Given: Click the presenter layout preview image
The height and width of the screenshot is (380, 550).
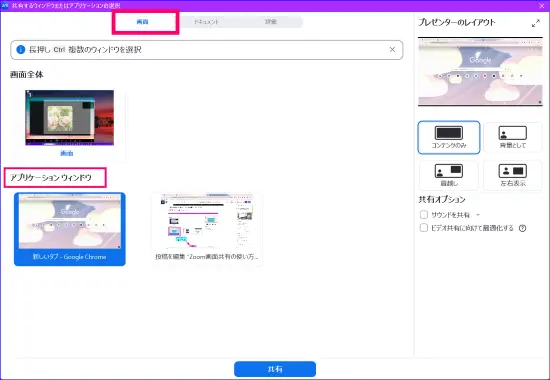Looking at the screenshot, I should 480,71.
